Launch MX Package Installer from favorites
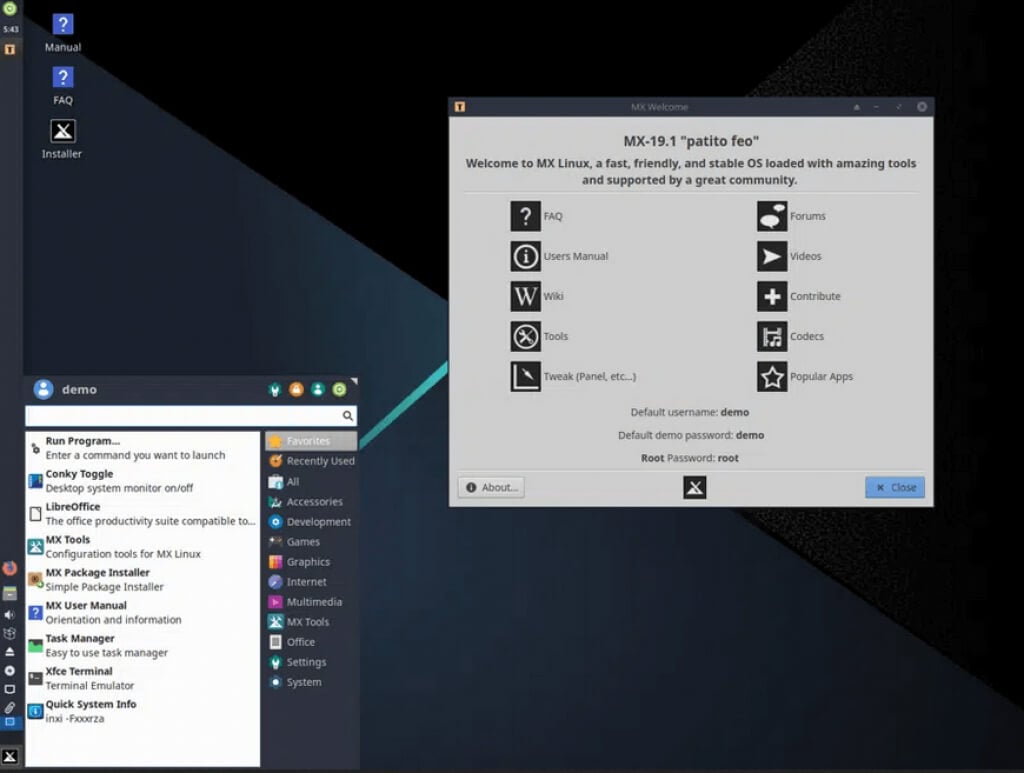This screenshot has width=1024, height=773. click(142, 580)
